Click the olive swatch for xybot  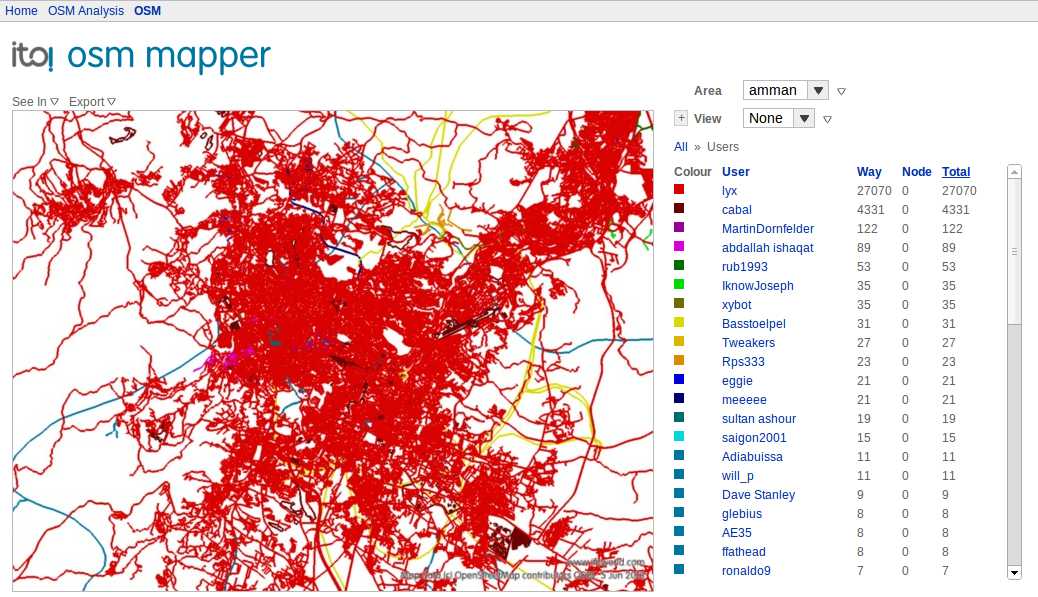tap(679, 303)
